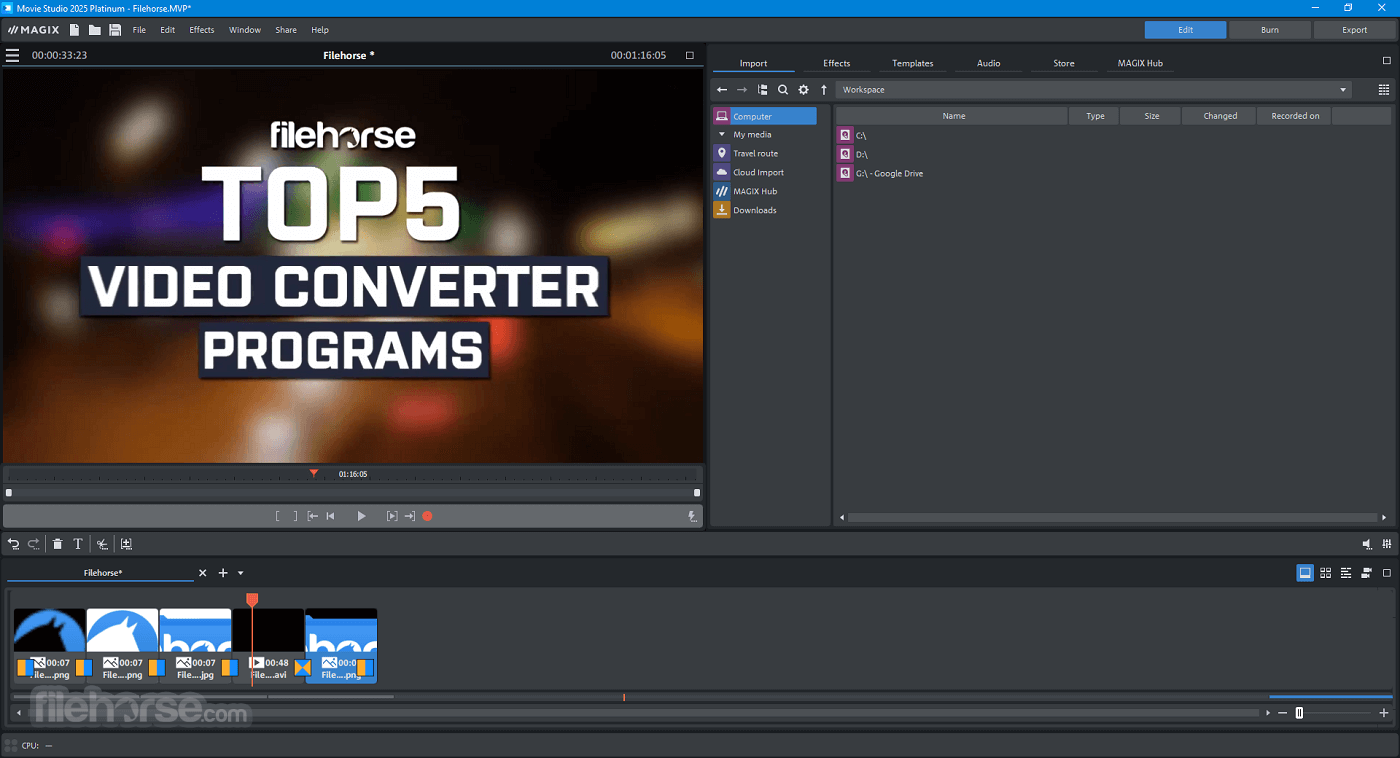Switch to the Effects tab in the Media Pool
Viewport: 1400px width, 758px height.
[837, 63]
